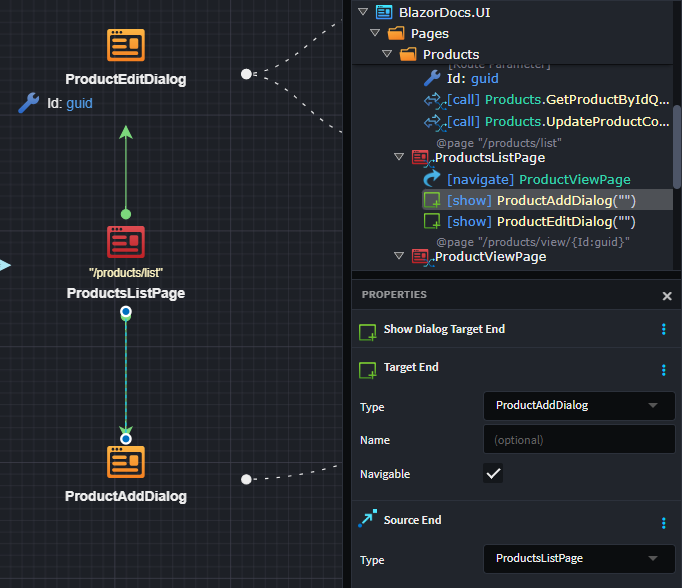Click the Show Dialog Target End heading

click(444, 329)
